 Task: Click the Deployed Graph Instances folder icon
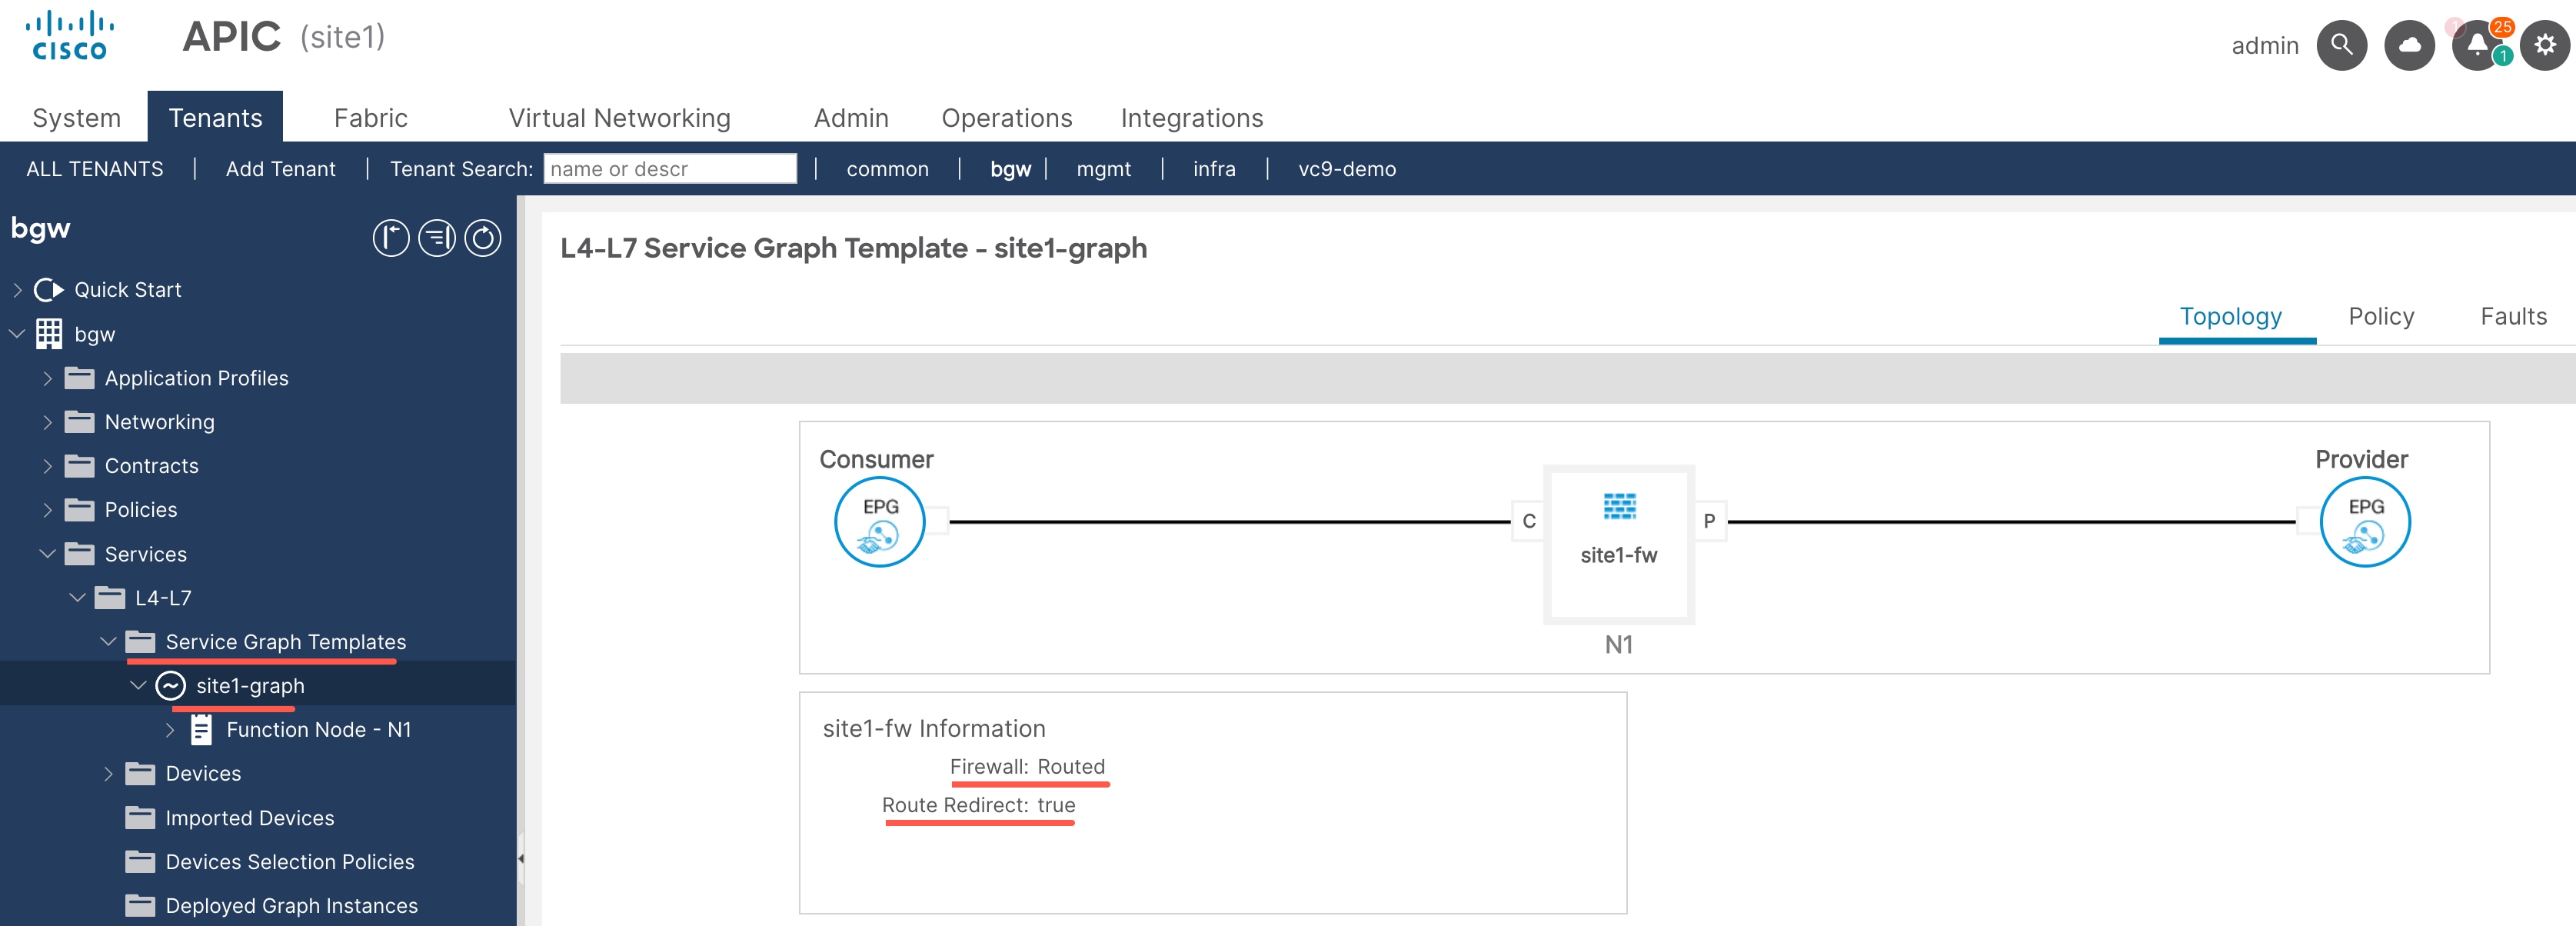(140, 906)
